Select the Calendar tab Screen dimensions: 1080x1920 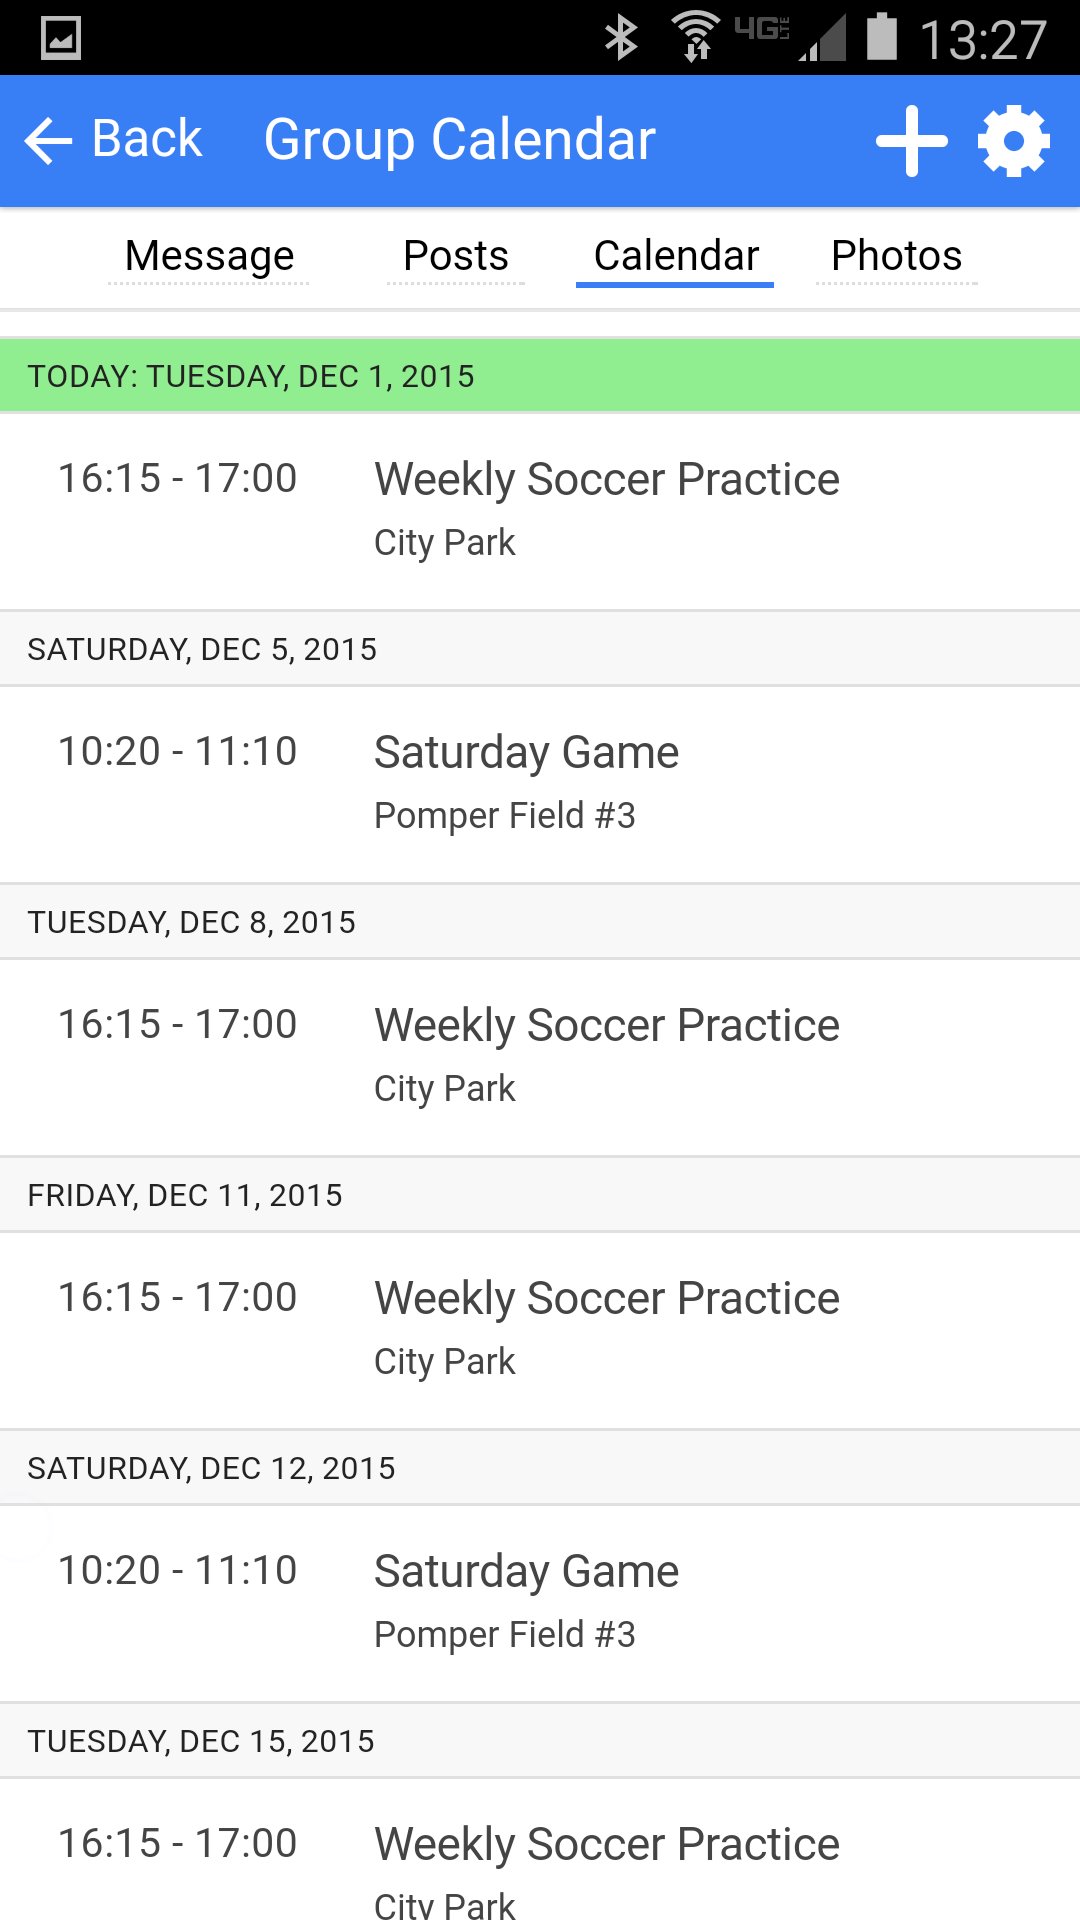point(676,256)
